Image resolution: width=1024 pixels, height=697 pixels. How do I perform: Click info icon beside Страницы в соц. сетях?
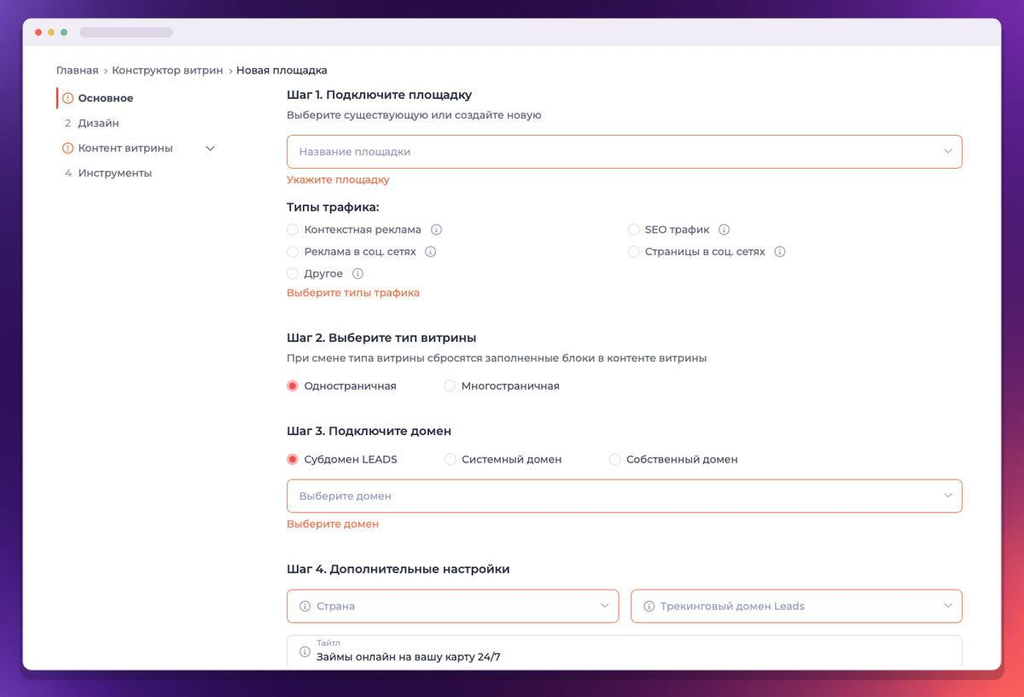(780, 251)
